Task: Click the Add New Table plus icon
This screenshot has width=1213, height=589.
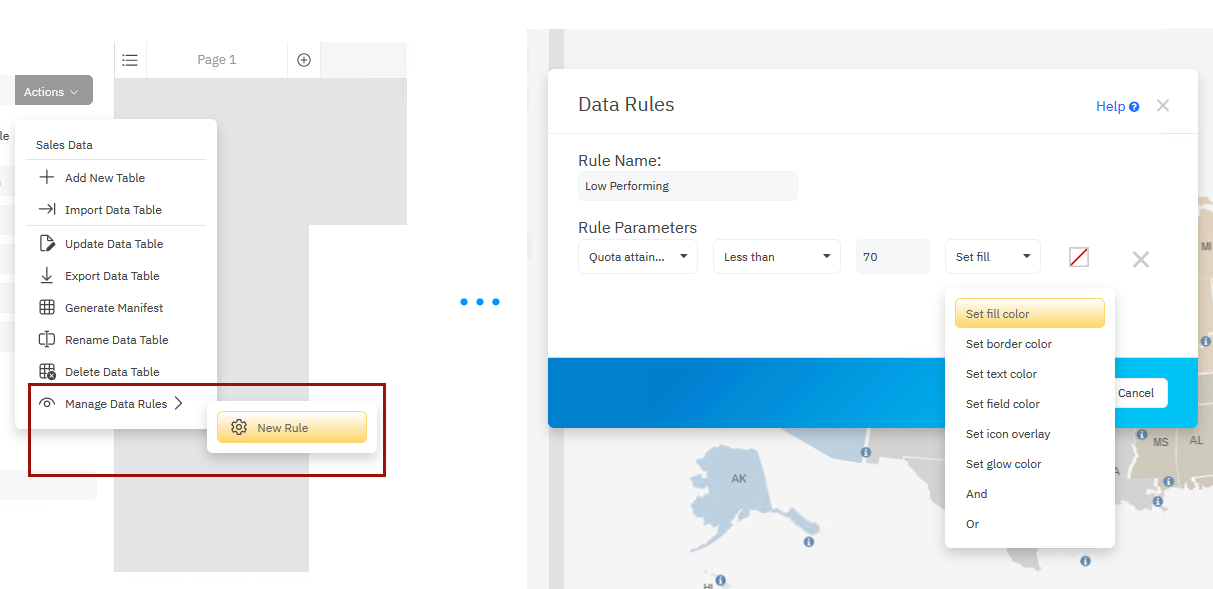Action: 48,177
